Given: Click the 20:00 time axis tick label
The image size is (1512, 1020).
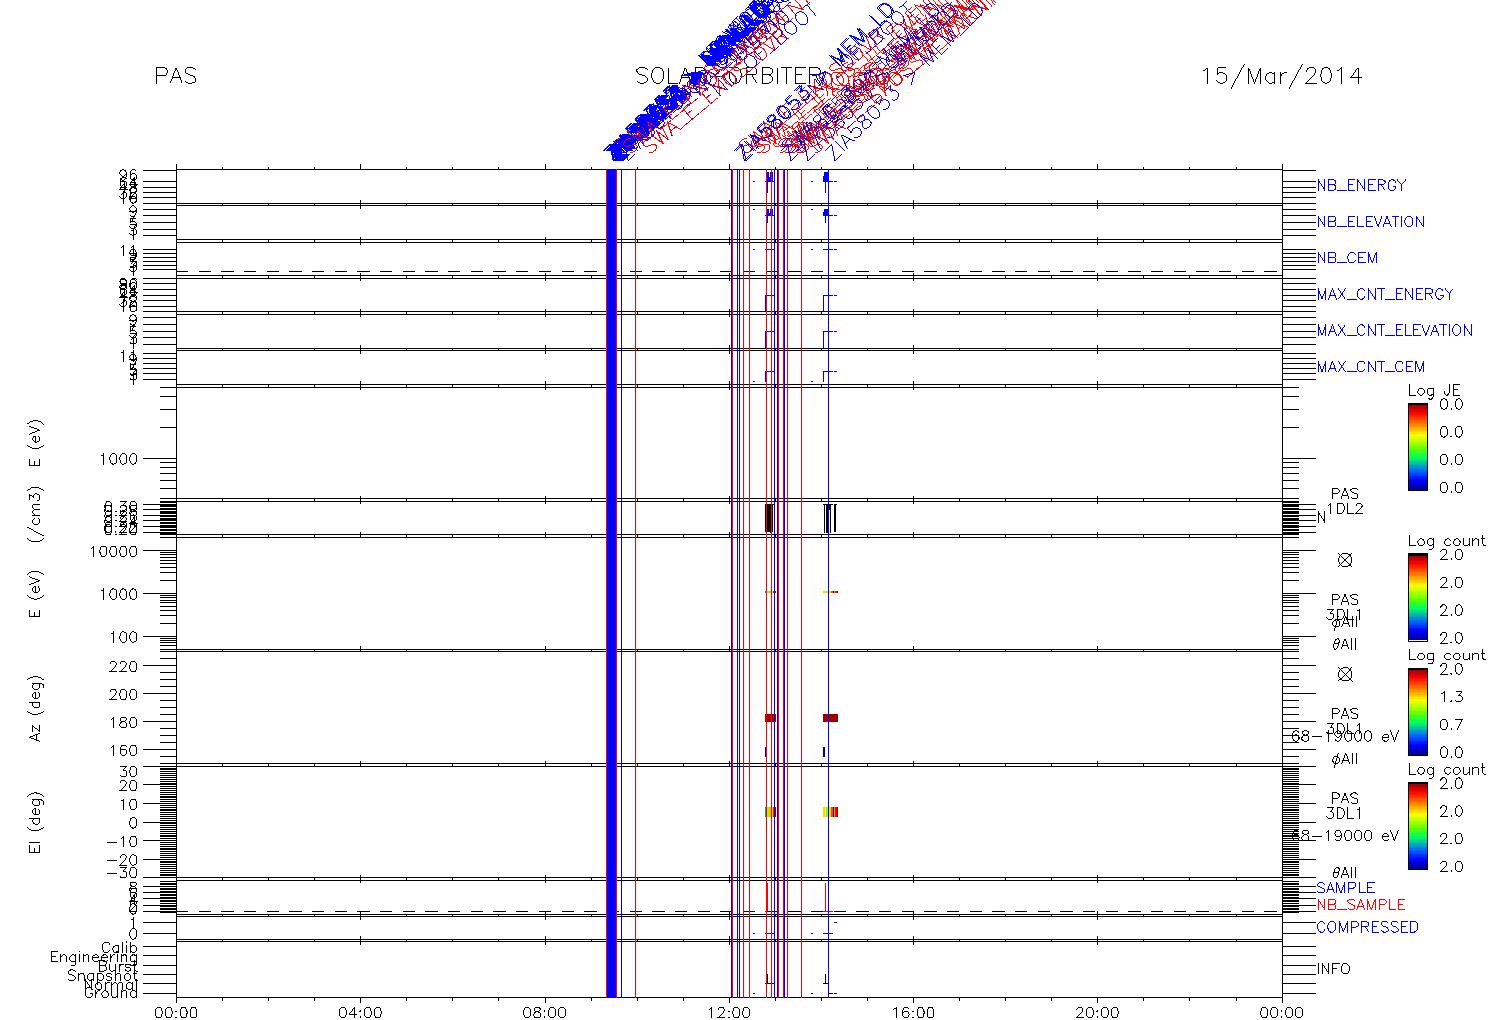Looking at the screenshot, I should tap(1097, 1012).
